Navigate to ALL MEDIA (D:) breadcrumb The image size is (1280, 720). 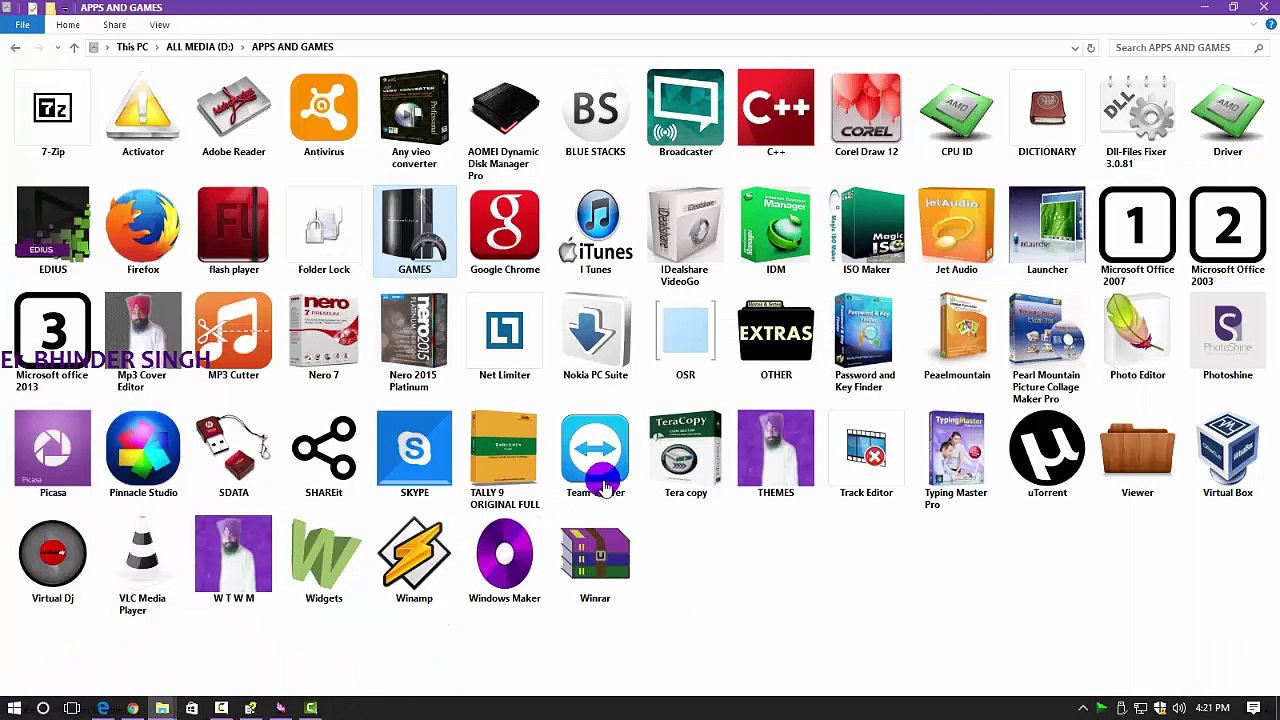200,47
